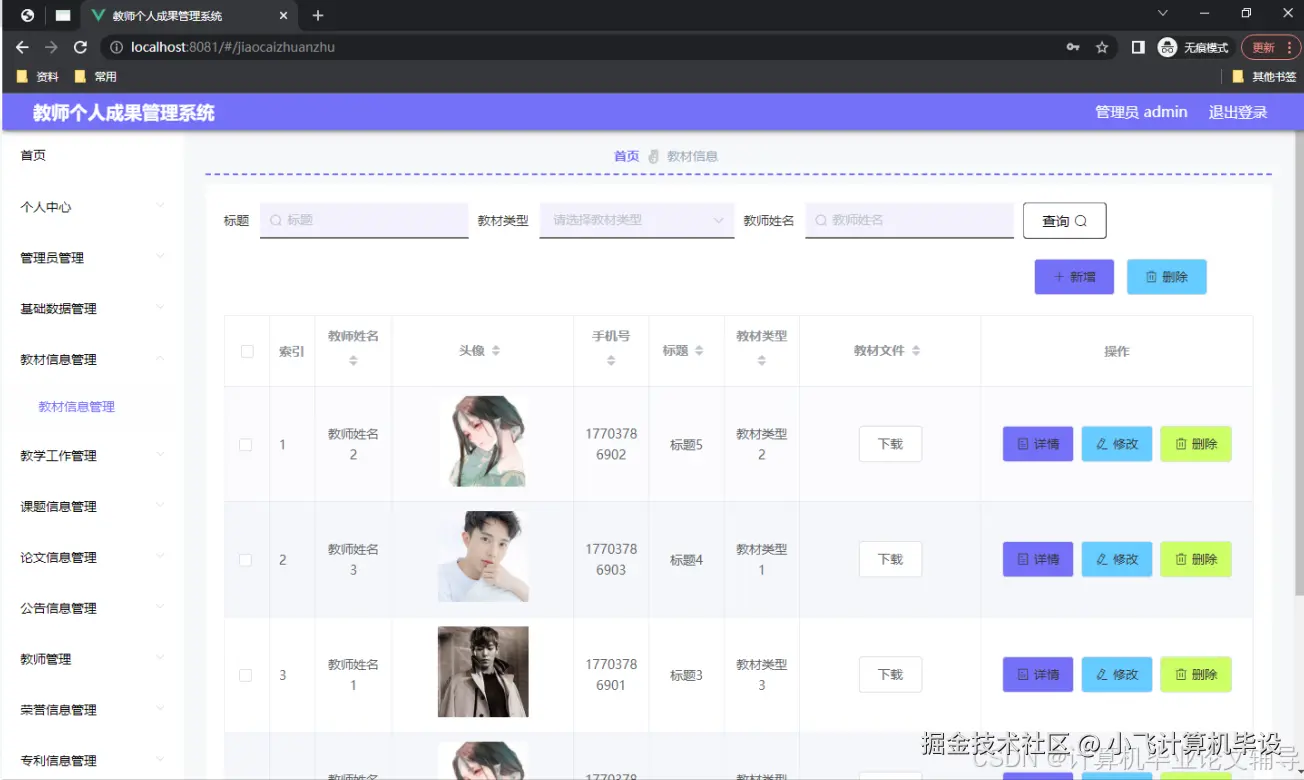Click the 查询 search button with magnifier
The image size is (1304, 780).
[1064, 220]
